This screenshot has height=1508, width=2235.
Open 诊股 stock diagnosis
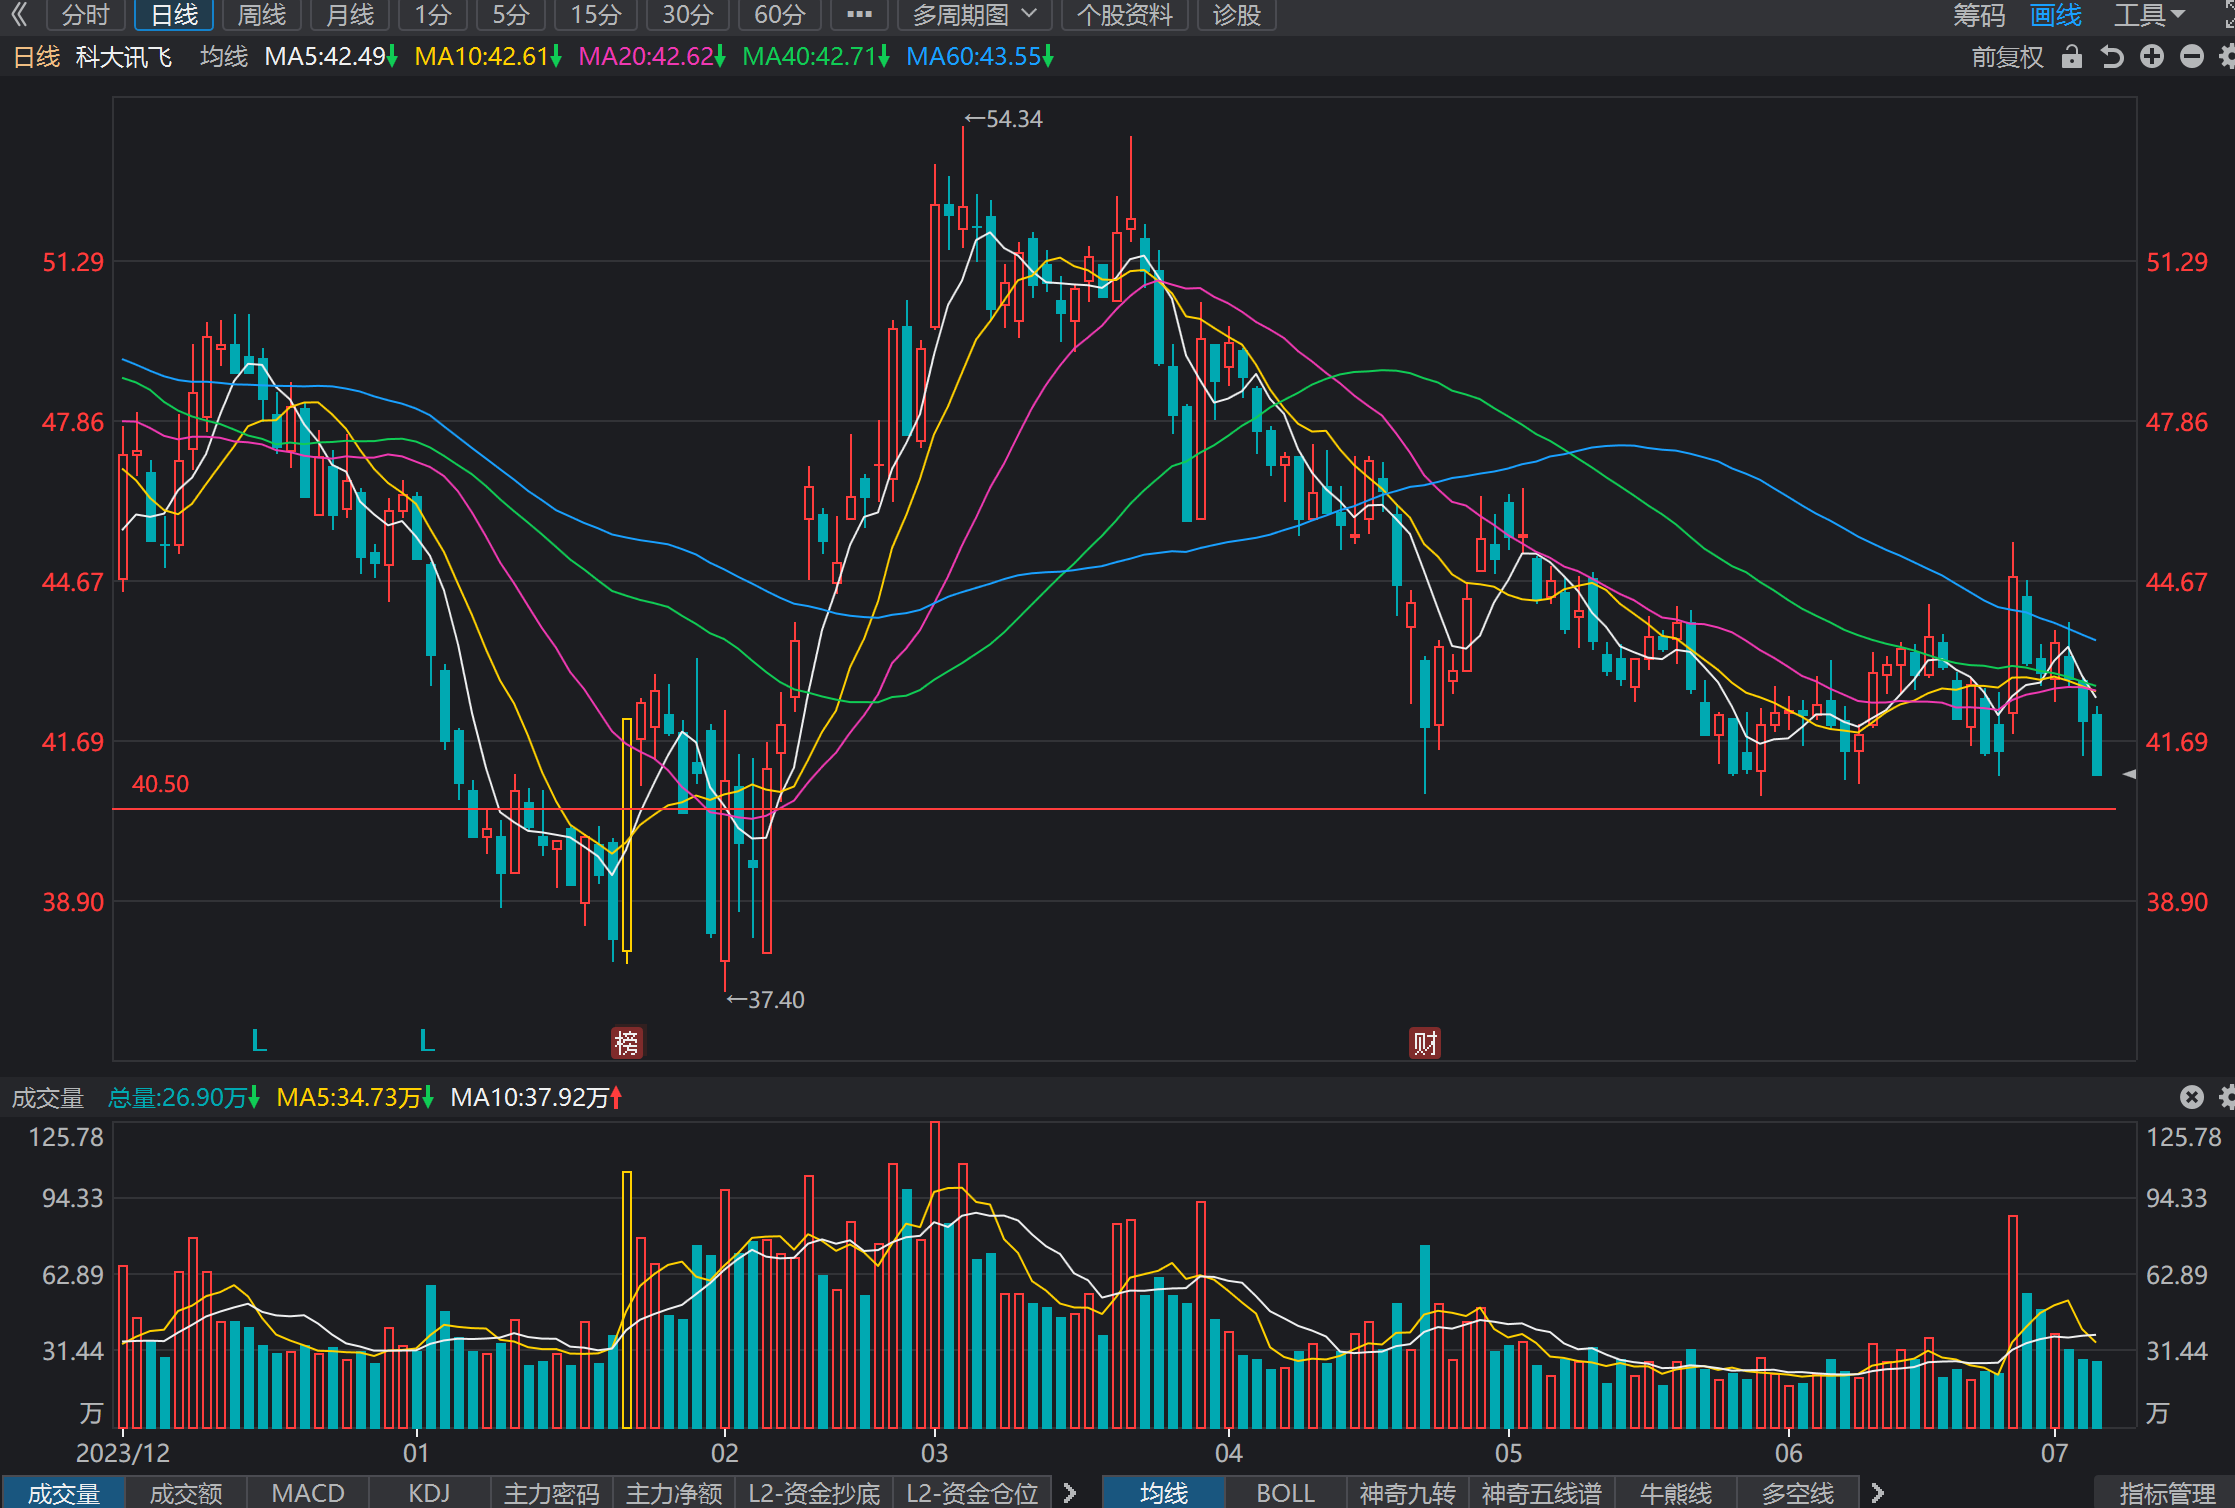tap(1237, 14)
